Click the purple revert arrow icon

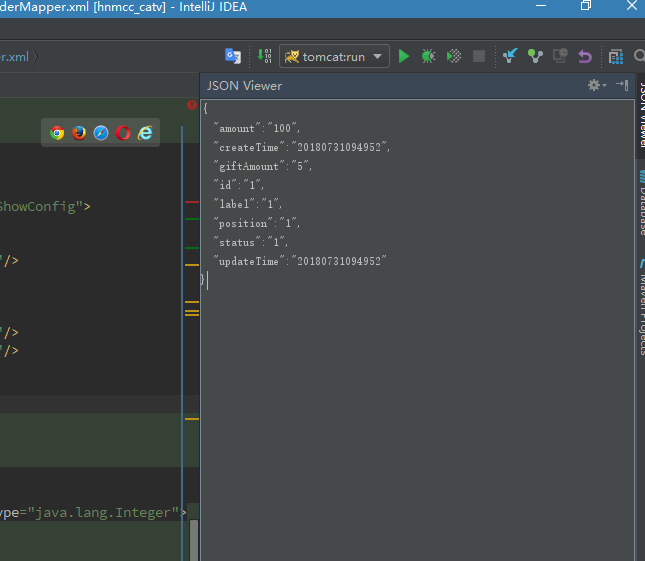pos(585,56)
